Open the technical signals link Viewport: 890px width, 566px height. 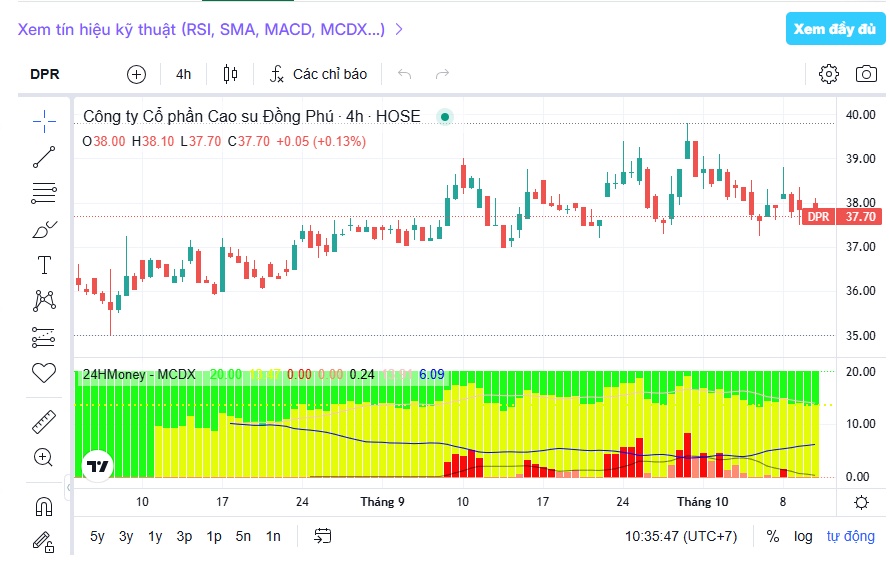tap(201, 30)
